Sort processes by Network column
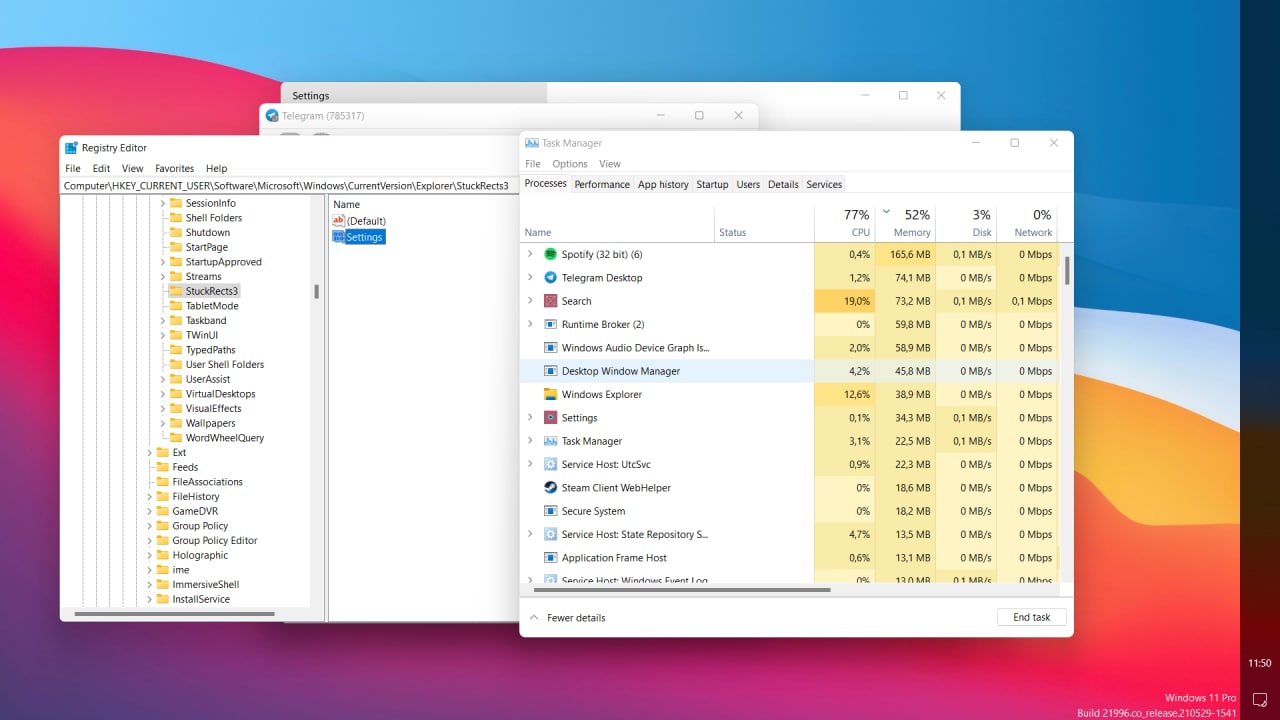The width and height of the screenshot is (1280, 720). [1027, 223]
